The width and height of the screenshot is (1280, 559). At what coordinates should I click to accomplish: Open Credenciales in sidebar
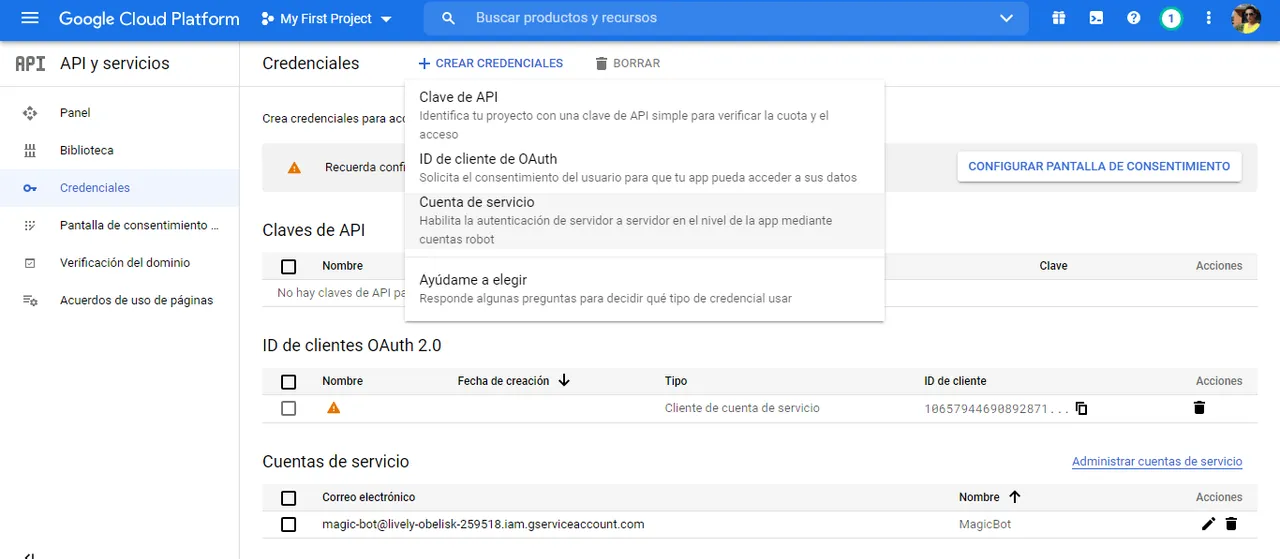tap(119, 188)
